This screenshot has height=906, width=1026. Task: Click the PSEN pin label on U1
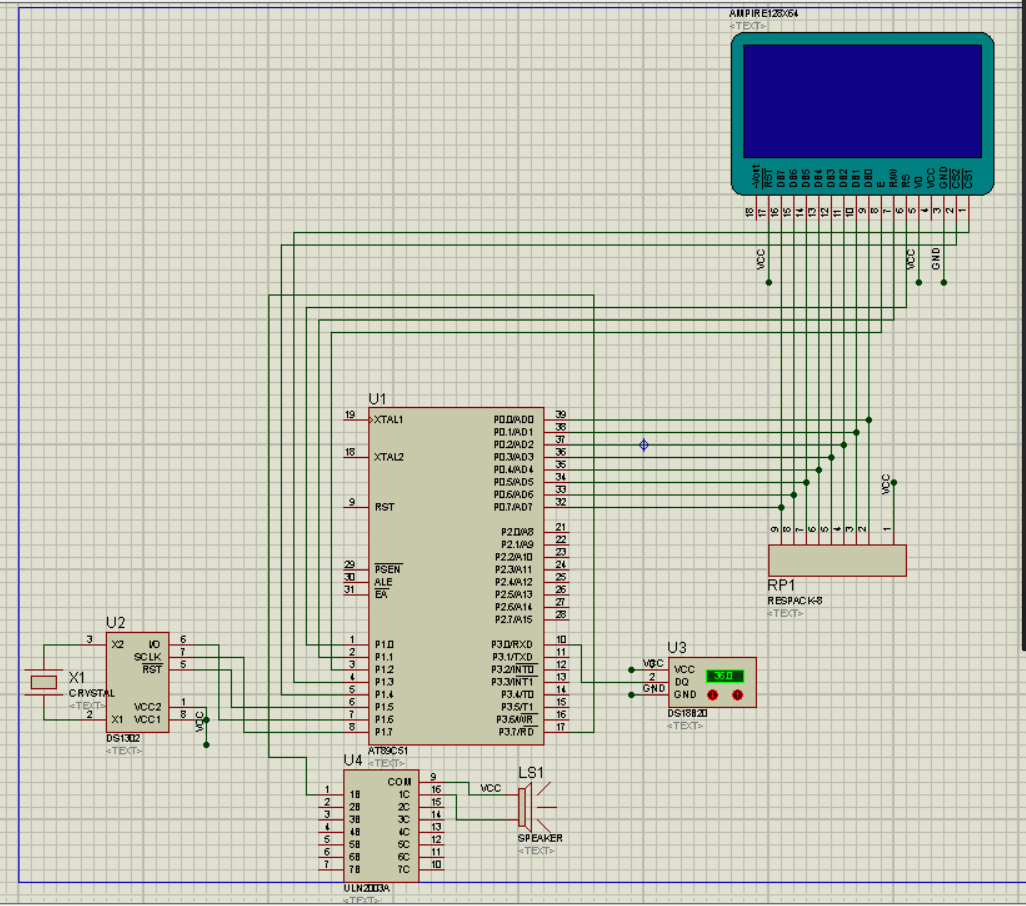click(x=388, y=569)
